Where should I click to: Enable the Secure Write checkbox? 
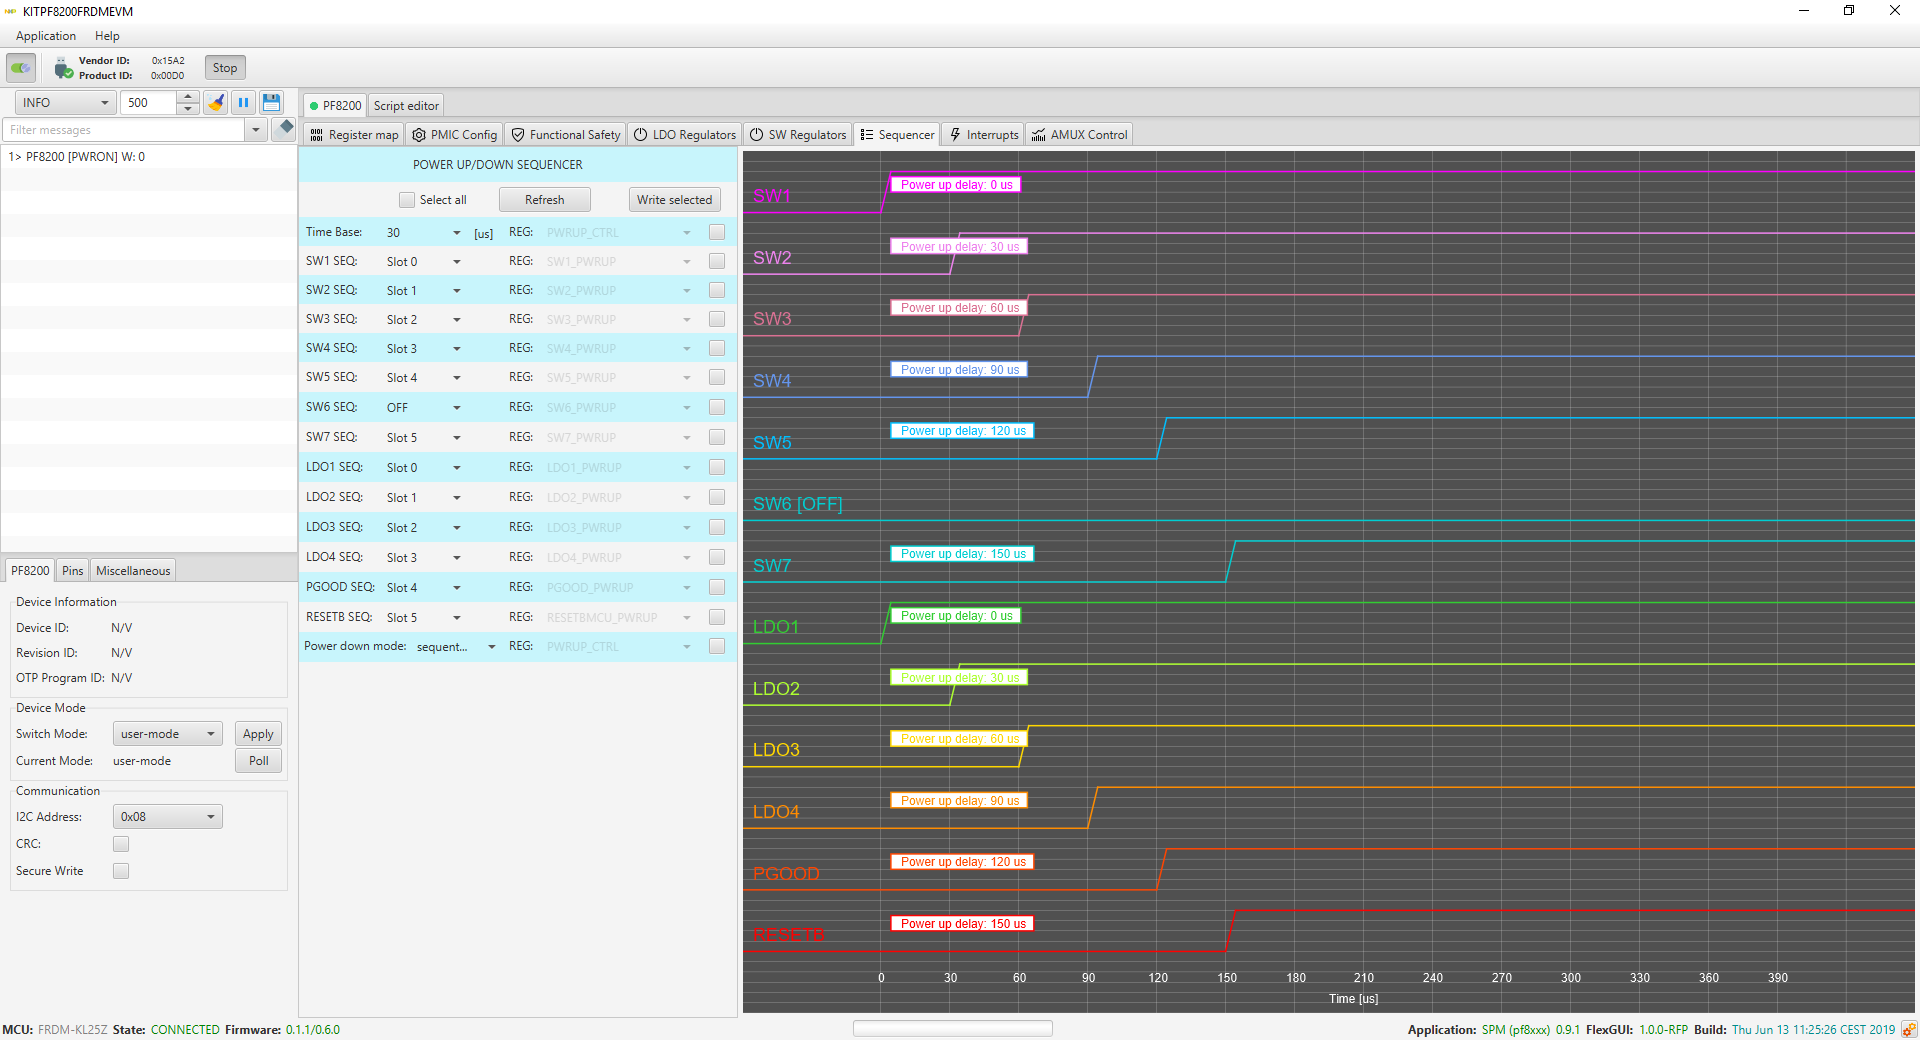(121, 871)
